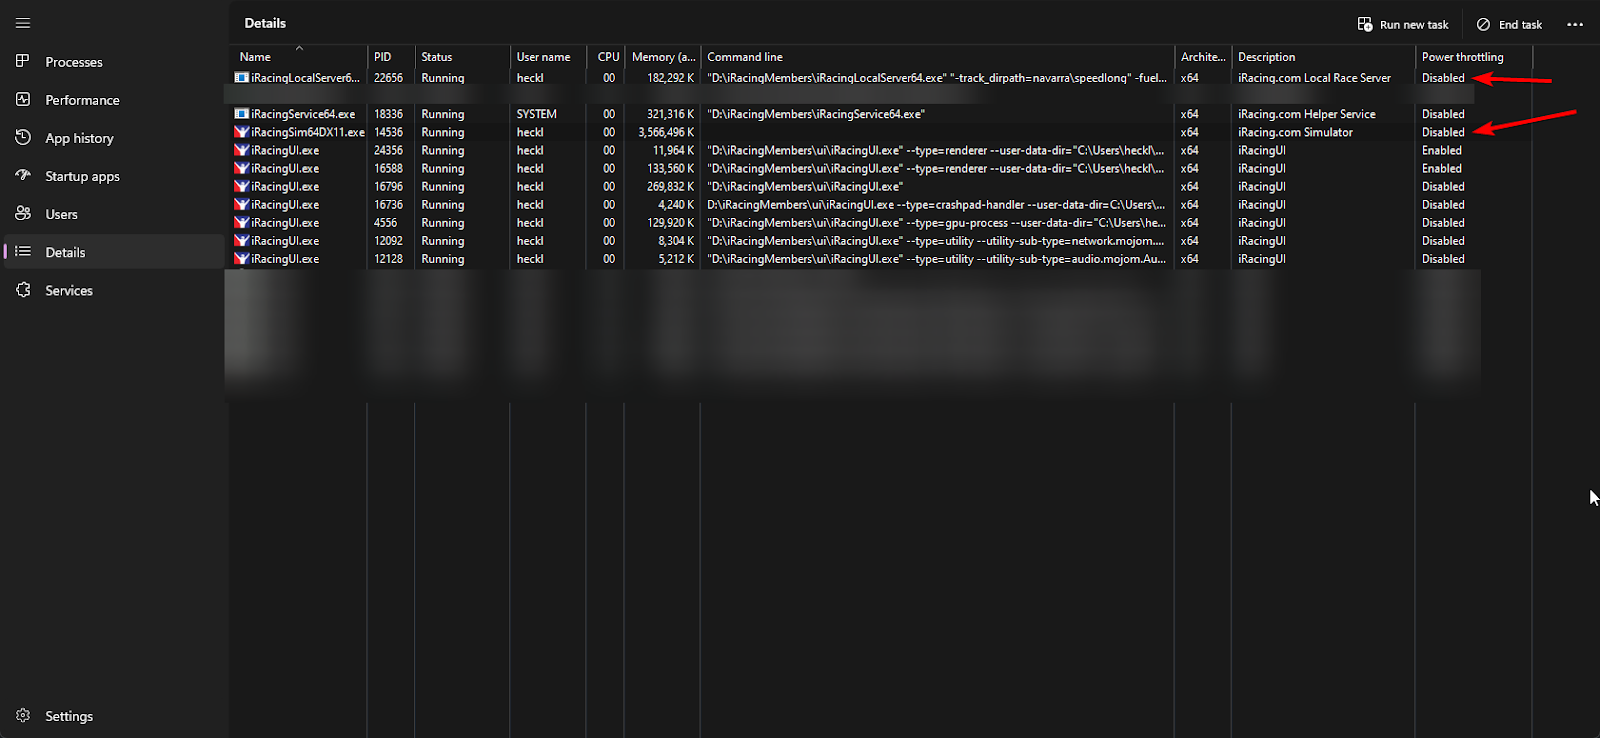Click iRacing.com Local Race Server description
The image size is (1600, 738).
coord(1314,77)
